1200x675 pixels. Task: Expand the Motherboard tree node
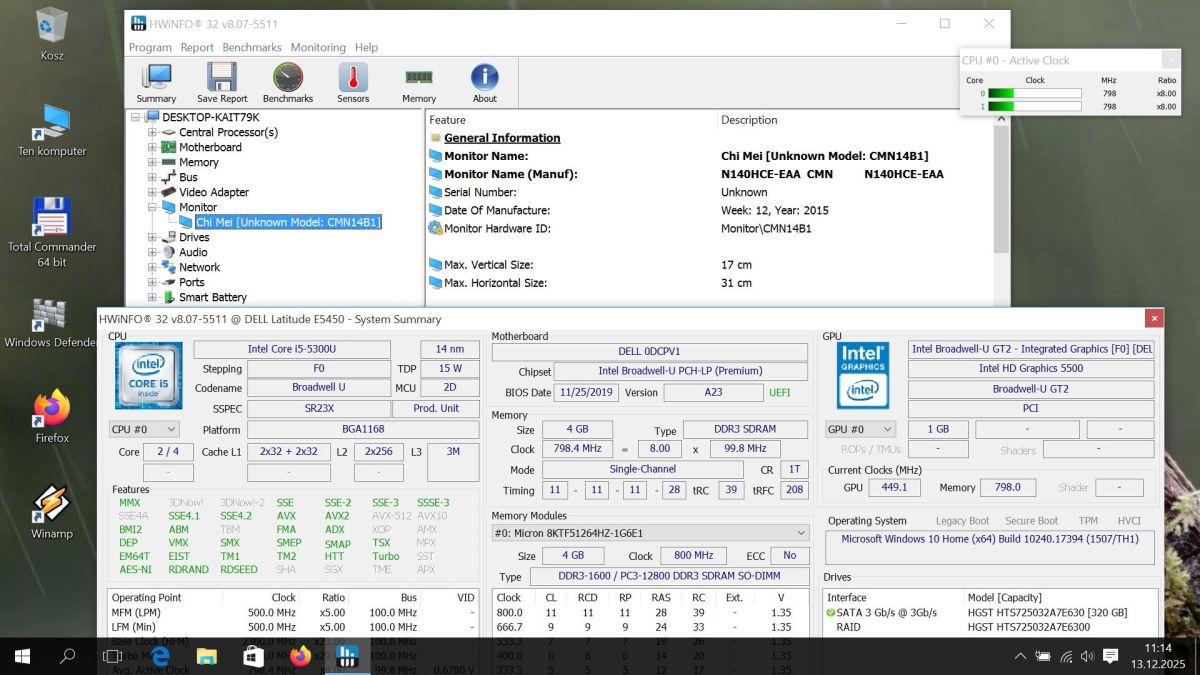(x=152, y=147)
